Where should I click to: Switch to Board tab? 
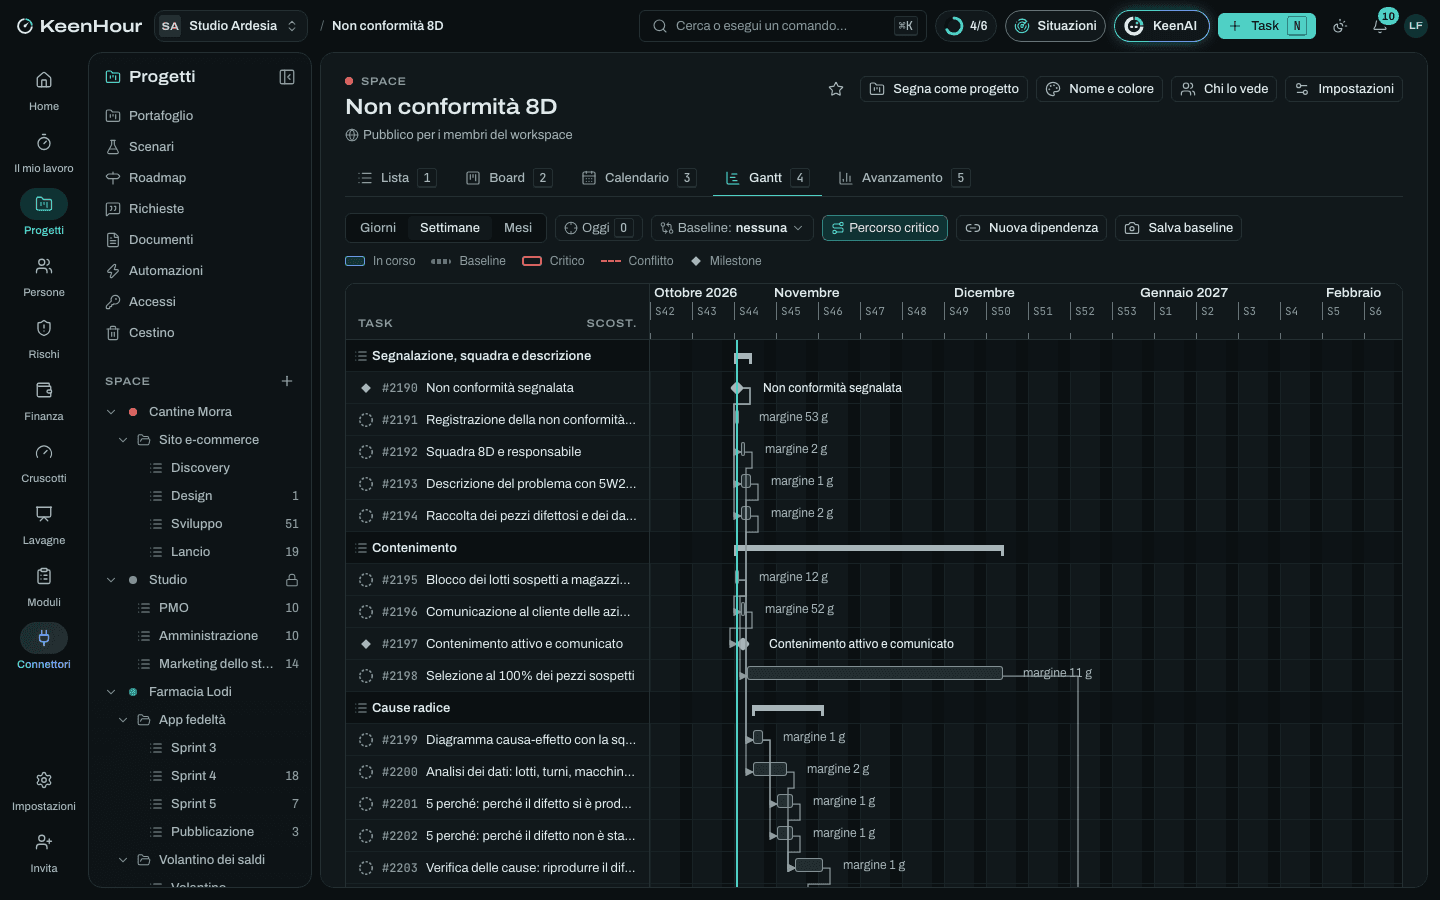click(x=508, y=178)
